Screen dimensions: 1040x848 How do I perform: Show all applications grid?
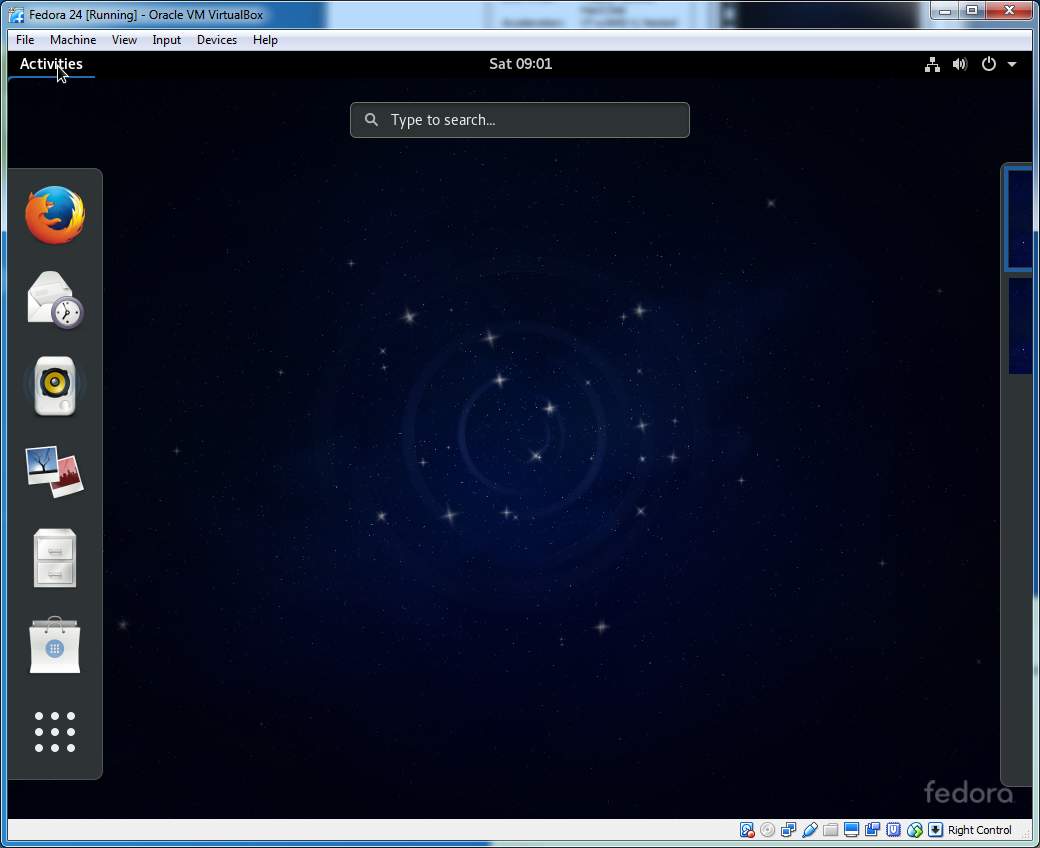(x=55, y=732)
